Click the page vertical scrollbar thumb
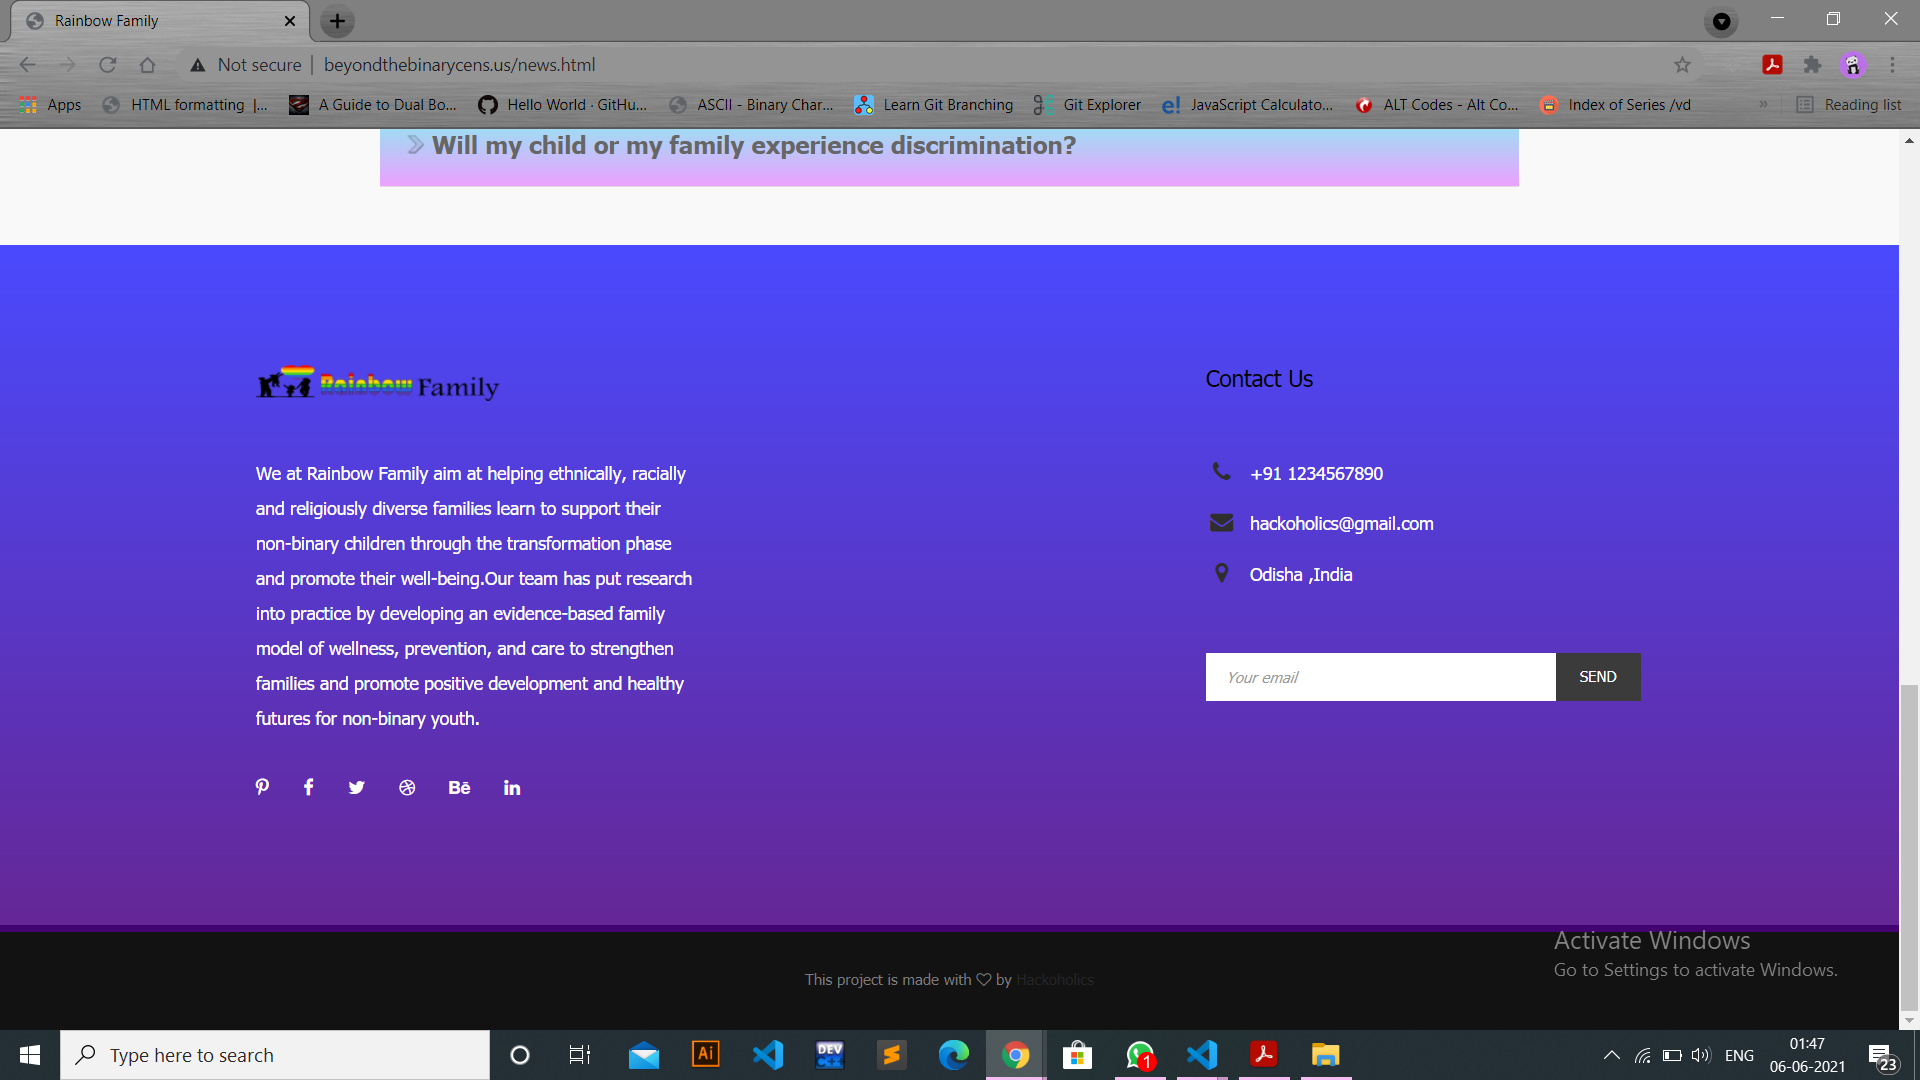The image size is (1920, 1080). click(1909, 848)
